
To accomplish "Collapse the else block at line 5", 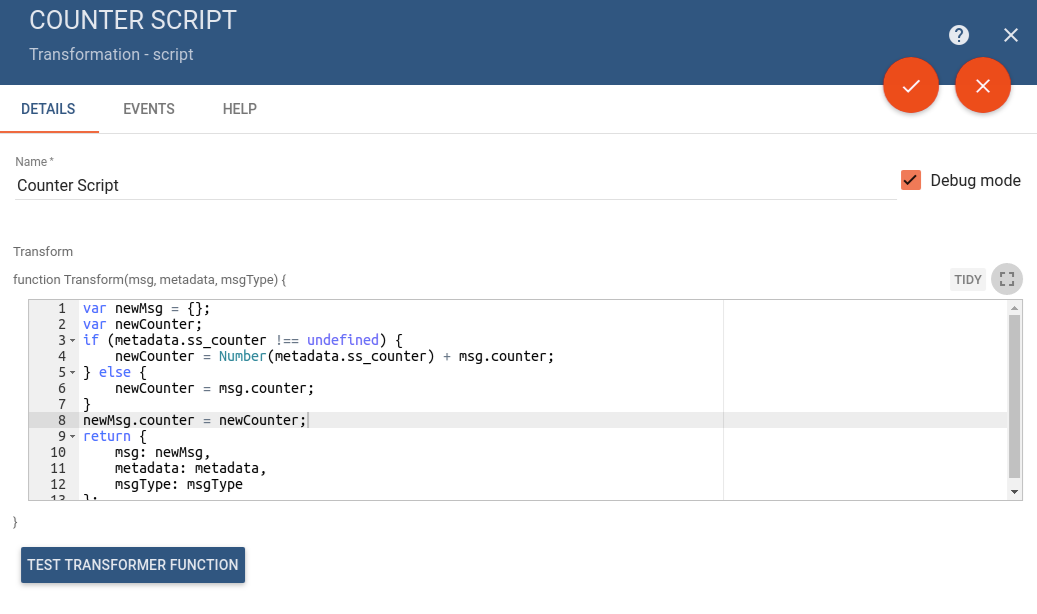I will click(73, 373).
